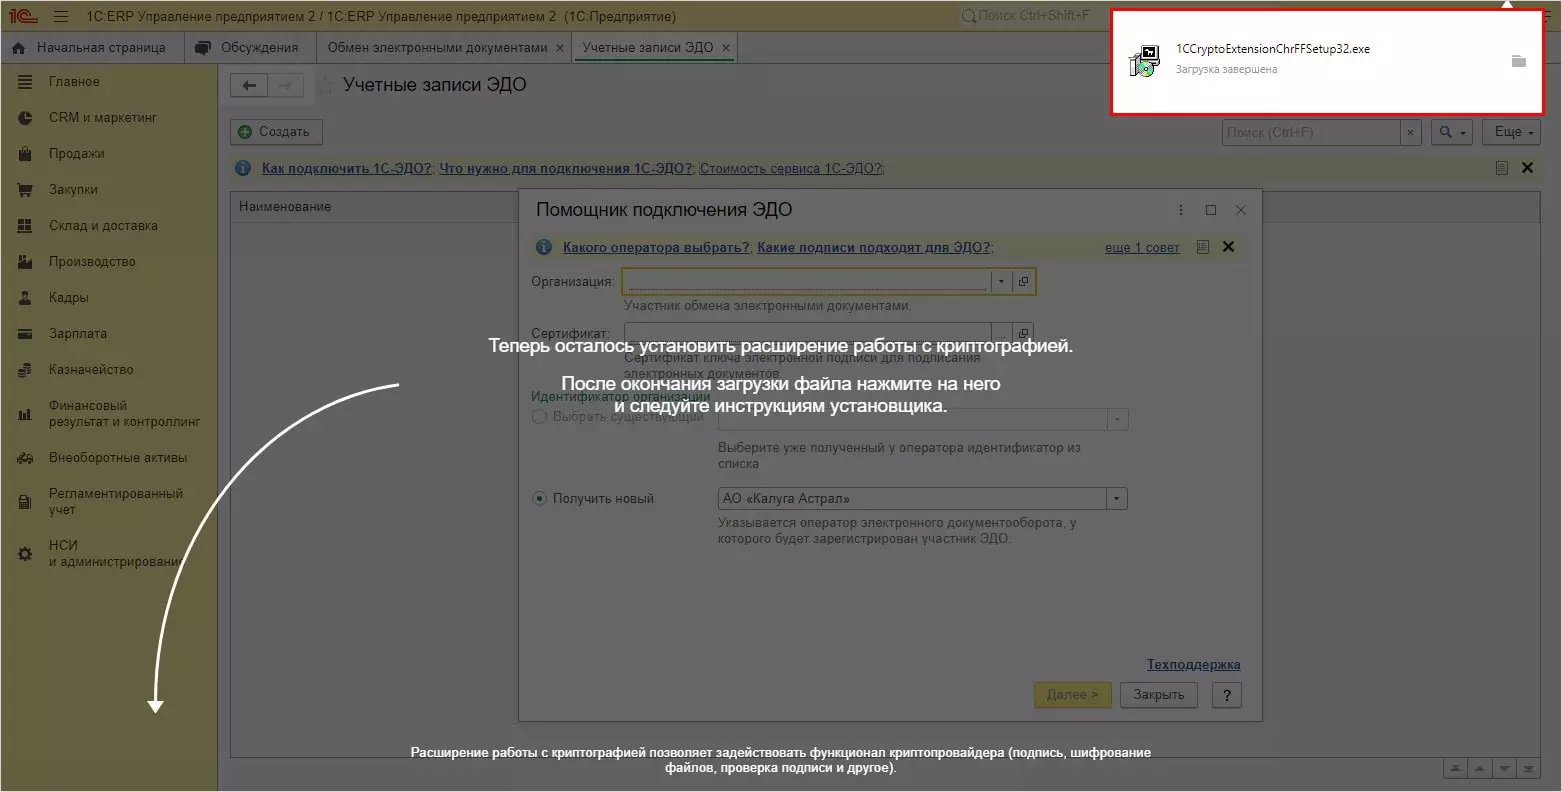This screenshot has width=1562, height=792.
Task: Move down one row in the list
Action: coord(1504,768)
